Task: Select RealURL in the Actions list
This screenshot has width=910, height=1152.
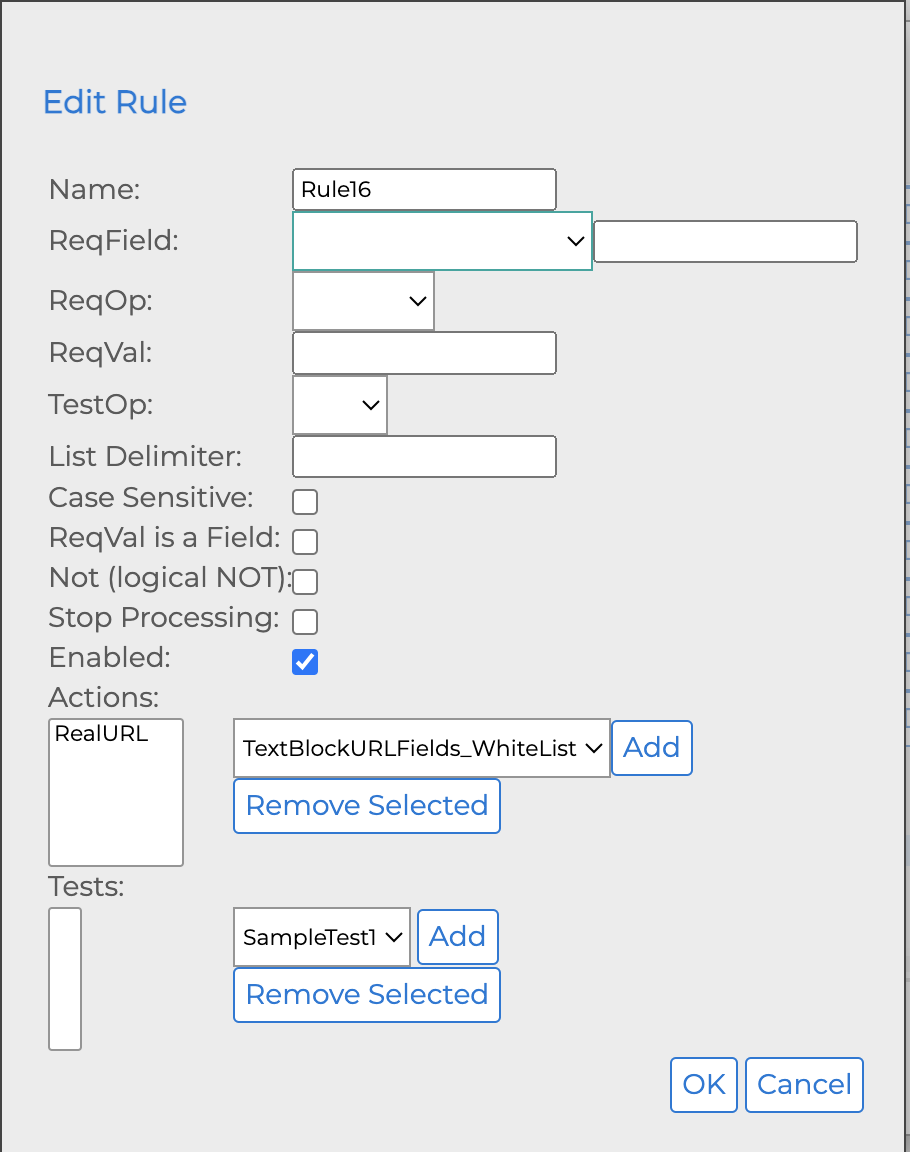Action: click(x=102, y=734)
